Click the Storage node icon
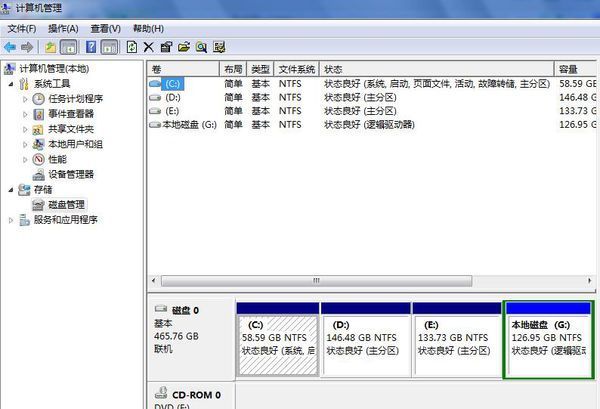This screenshot has width=600, height=409. [24, 190]
